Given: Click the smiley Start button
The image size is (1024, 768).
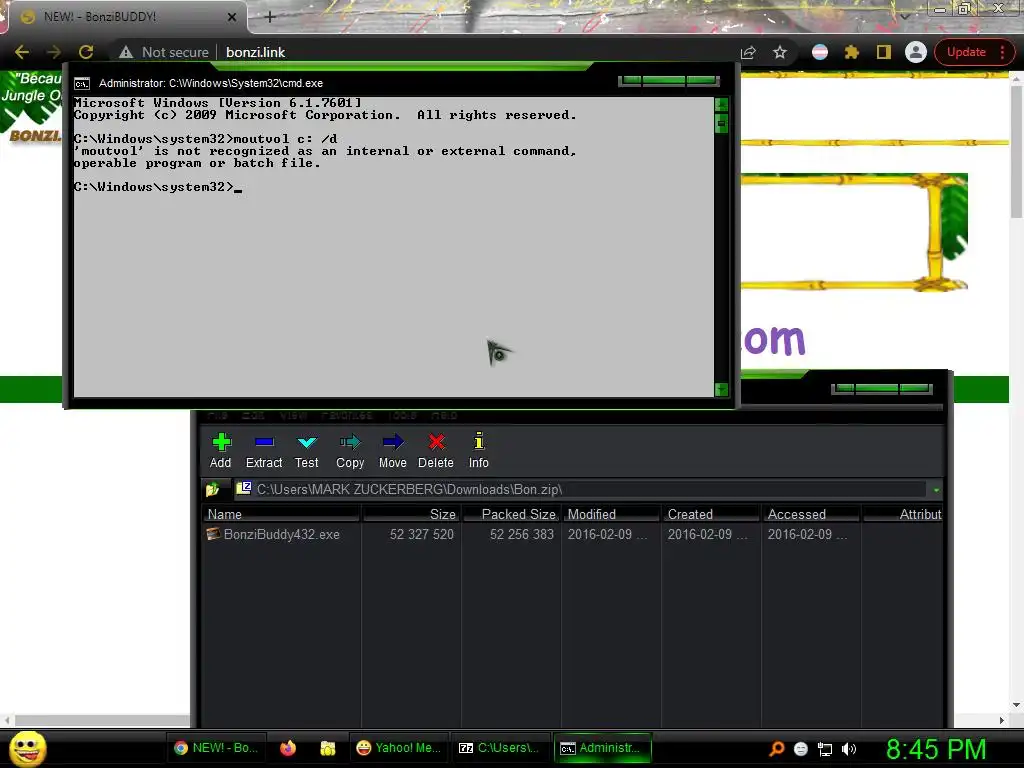Looking at the screenshot, I should point(28,748).
